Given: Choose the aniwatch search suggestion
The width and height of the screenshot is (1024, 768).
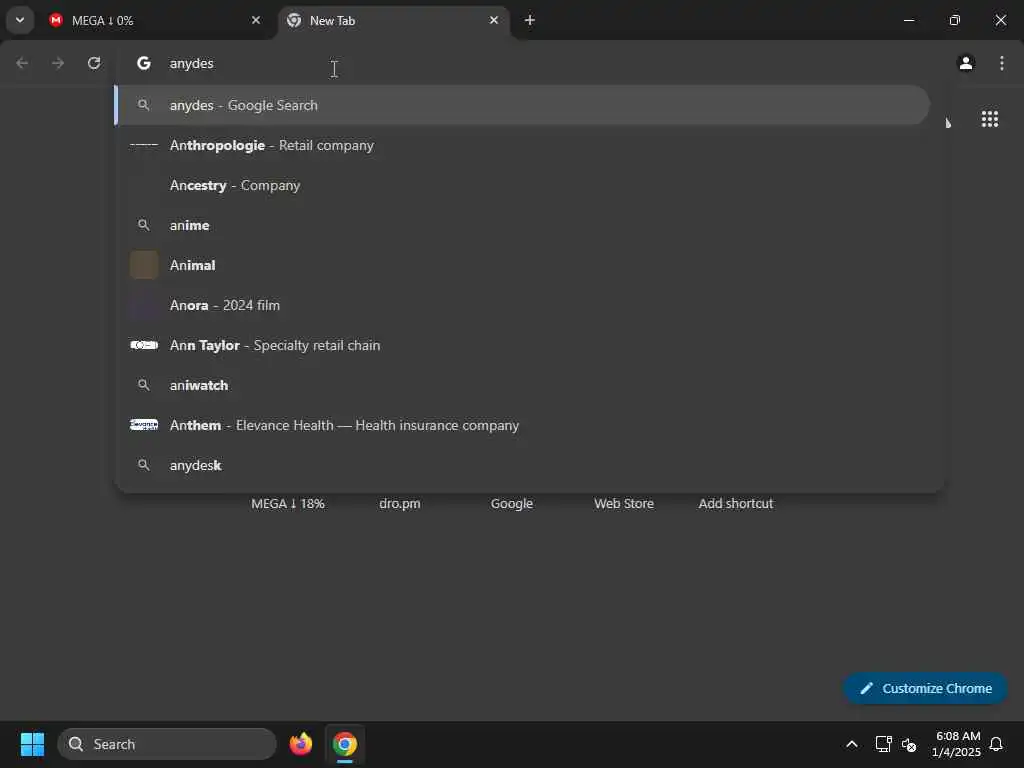Looking at the screenshot, I should click(x=522, y=385).
